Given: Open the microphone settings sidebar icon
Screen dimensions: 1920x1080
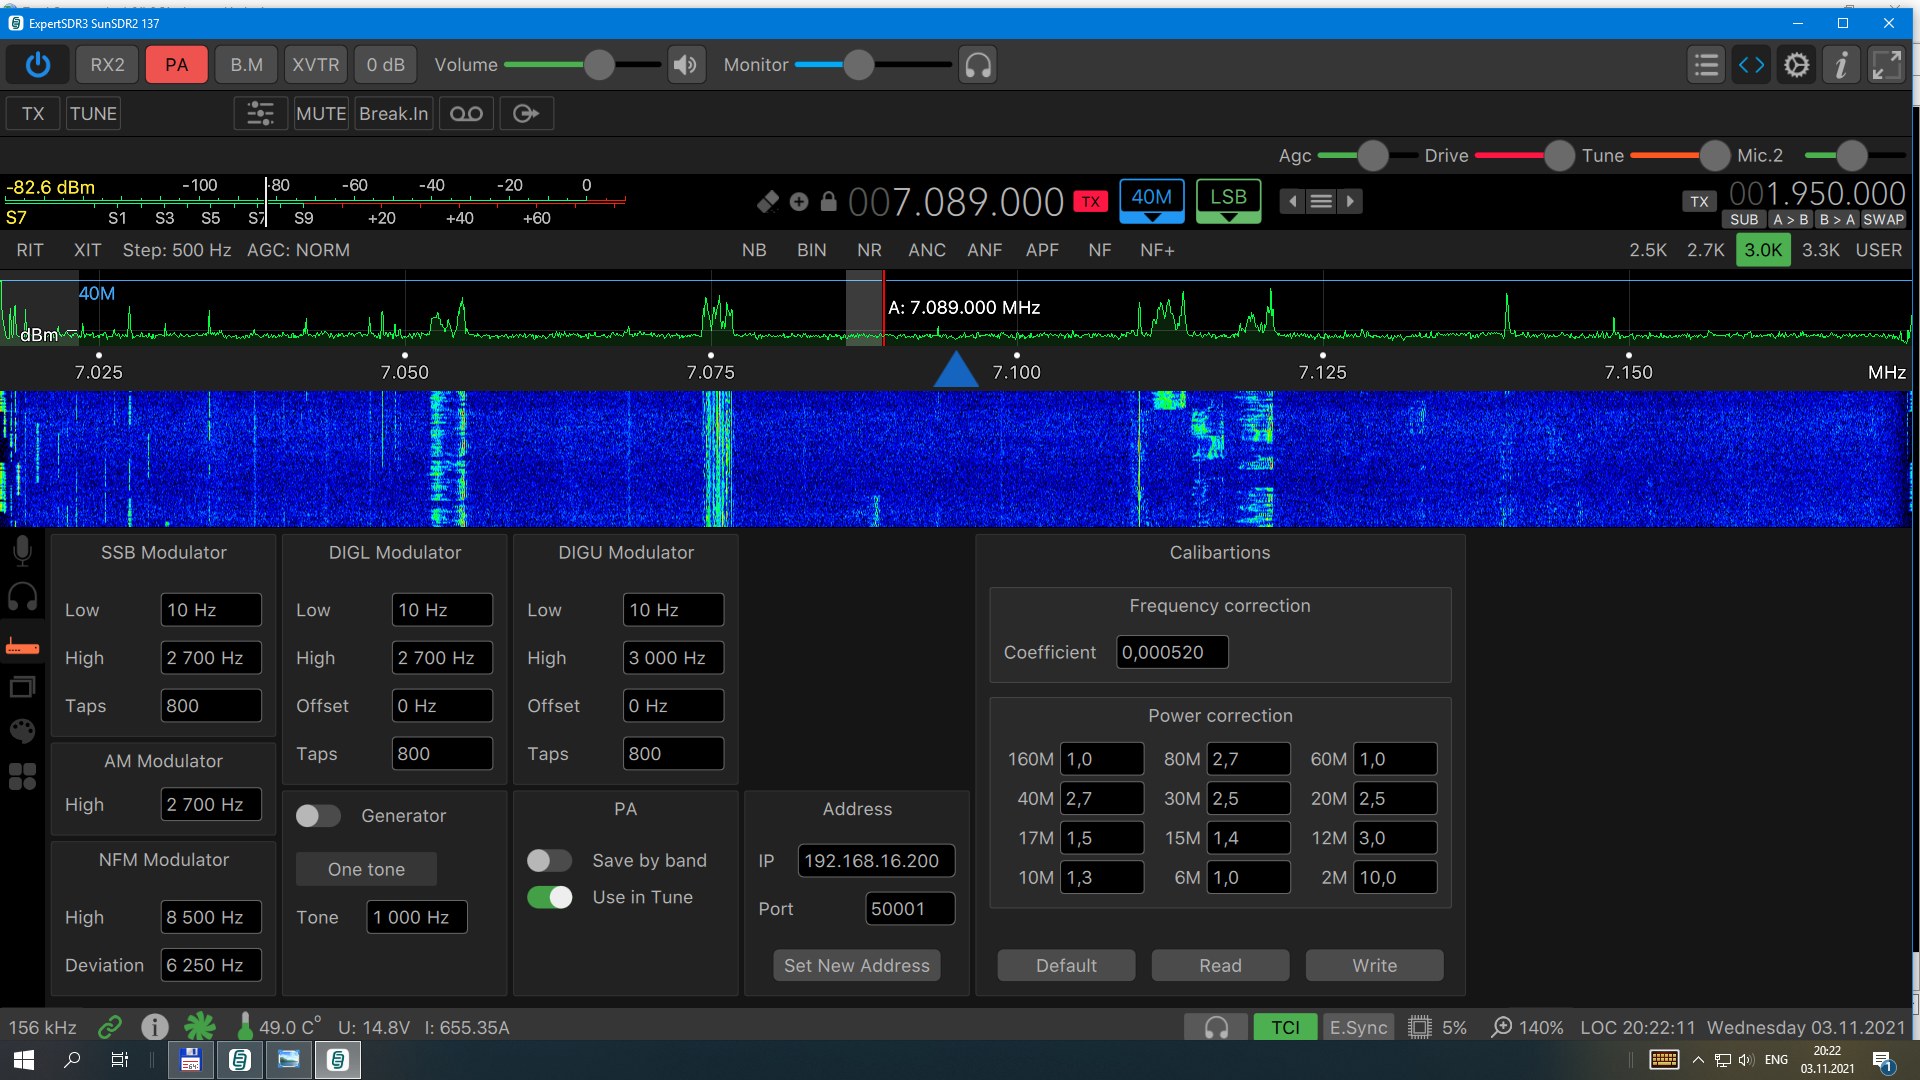Looking at the screenshot, I should (22, 551).
